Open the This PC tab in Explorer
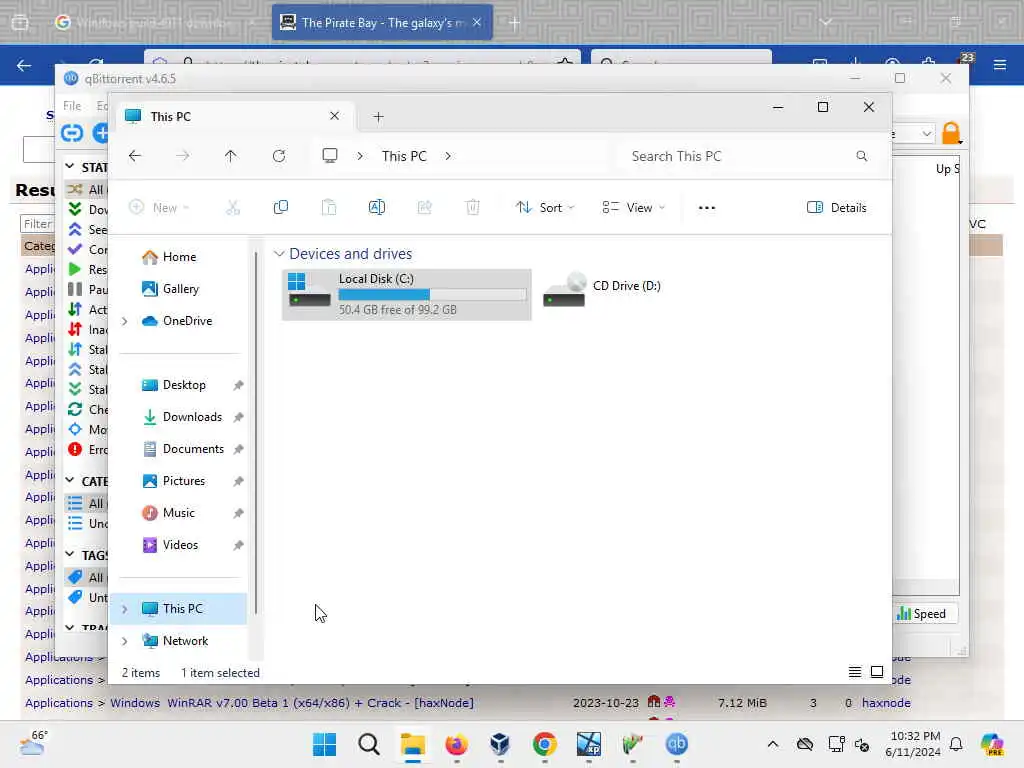The image size is (1024, 768). click(x=234, y=116)
